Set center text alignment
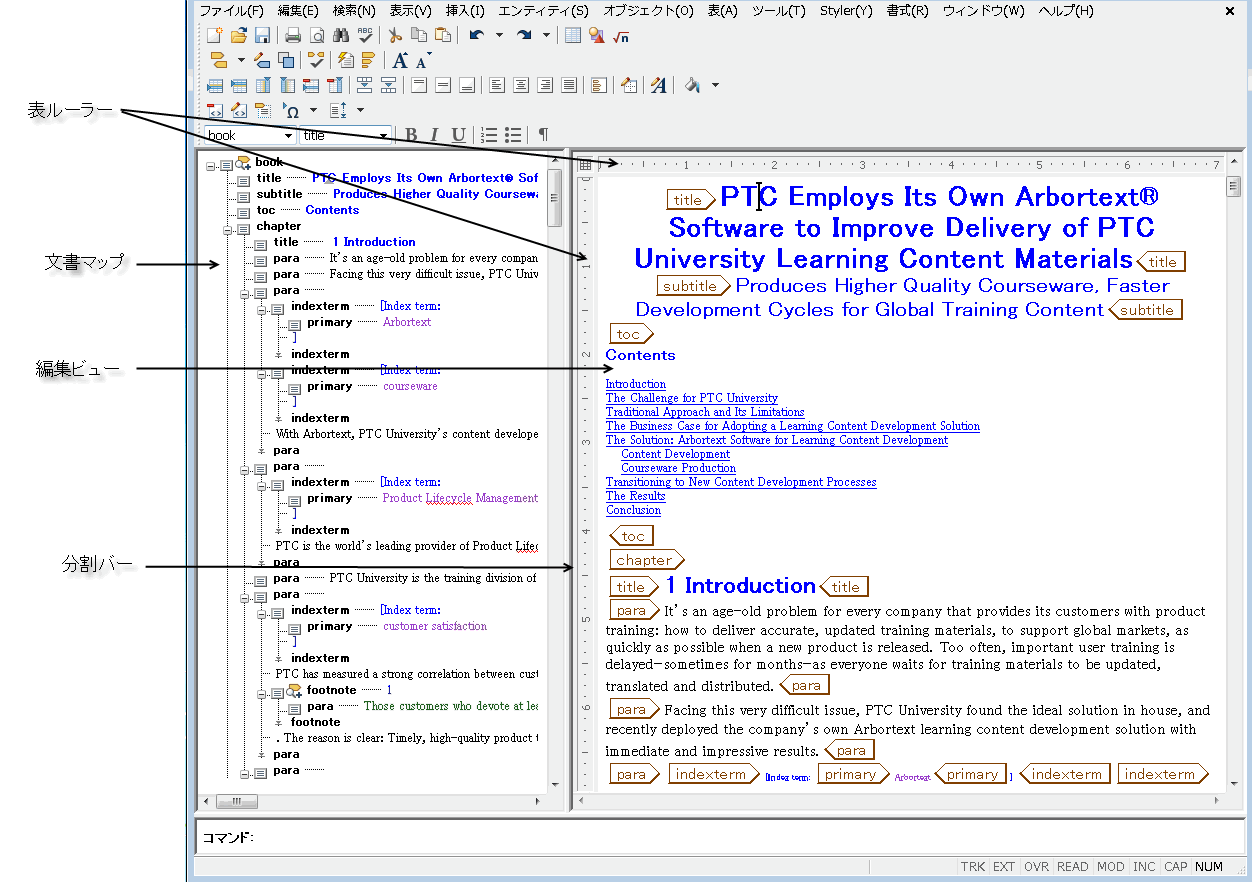The width and height of the screenshot is (1252, 882). click(x=521, y=85)
